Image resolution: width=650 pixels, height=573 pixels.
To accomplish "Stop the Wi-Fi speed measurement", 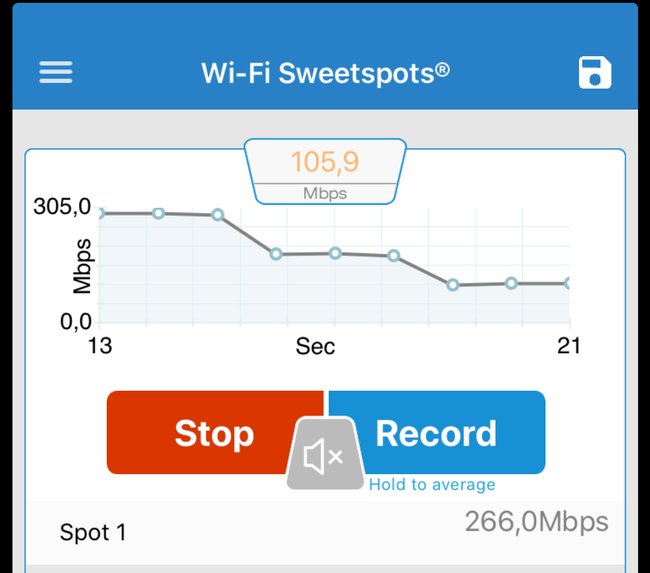I will (215, 432).
